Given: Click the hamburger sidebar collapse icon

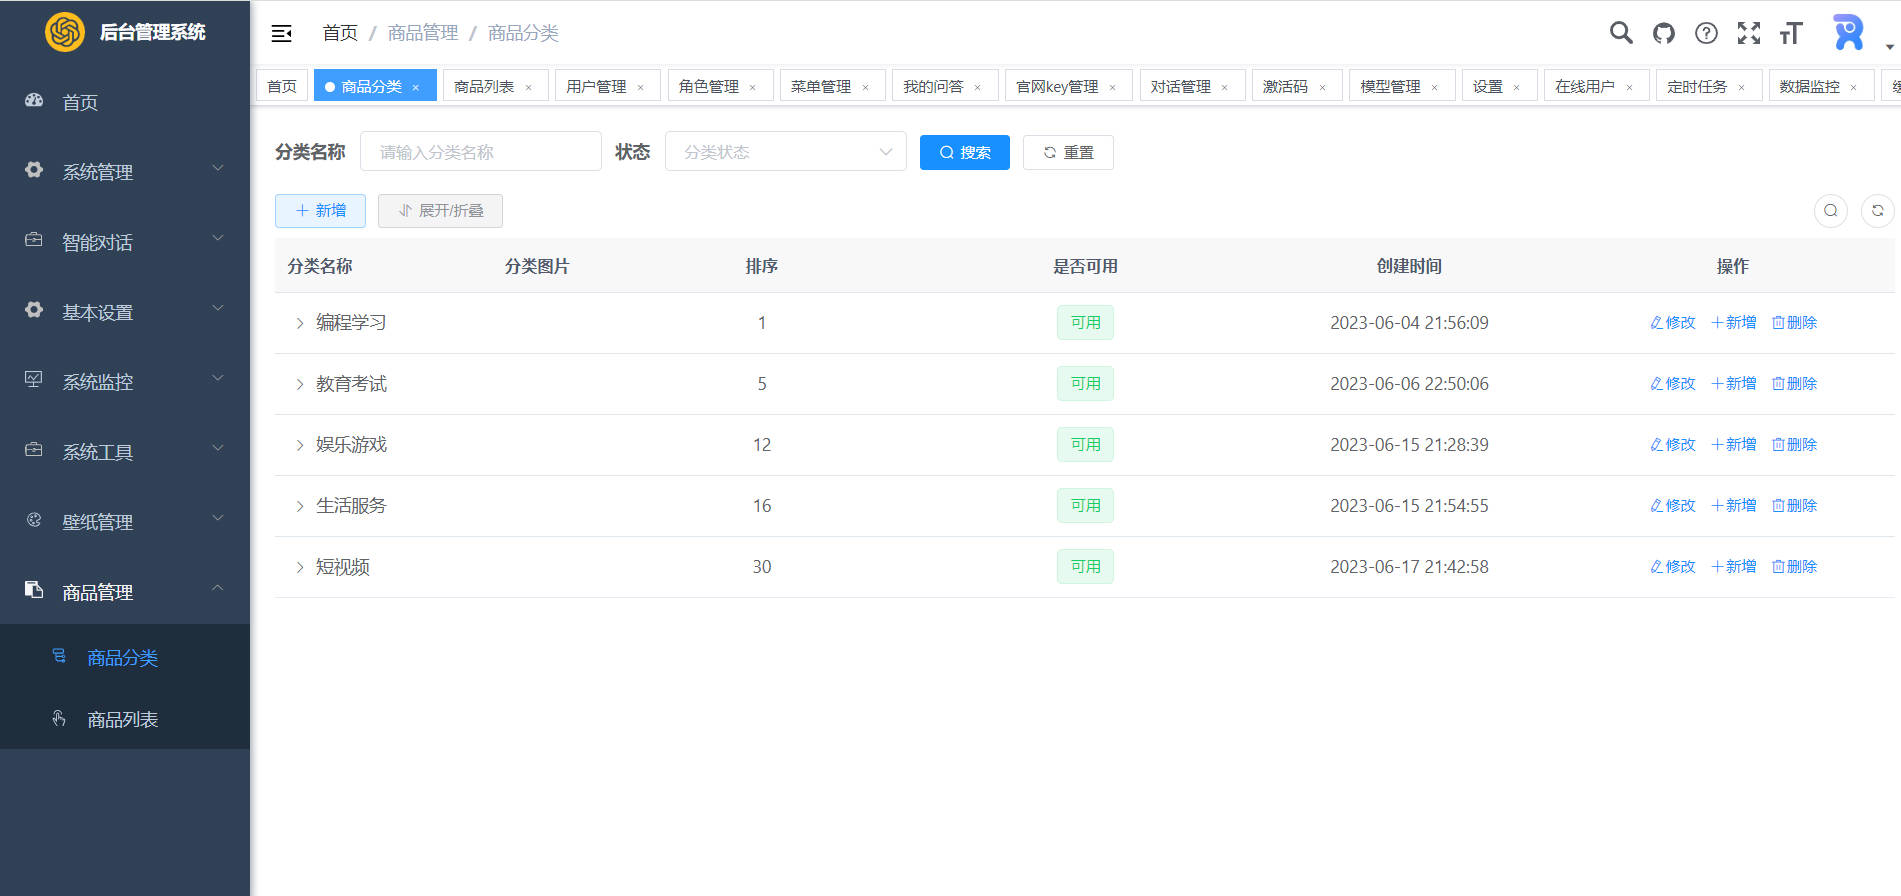Looking at the screenshot, I should 281,33.
